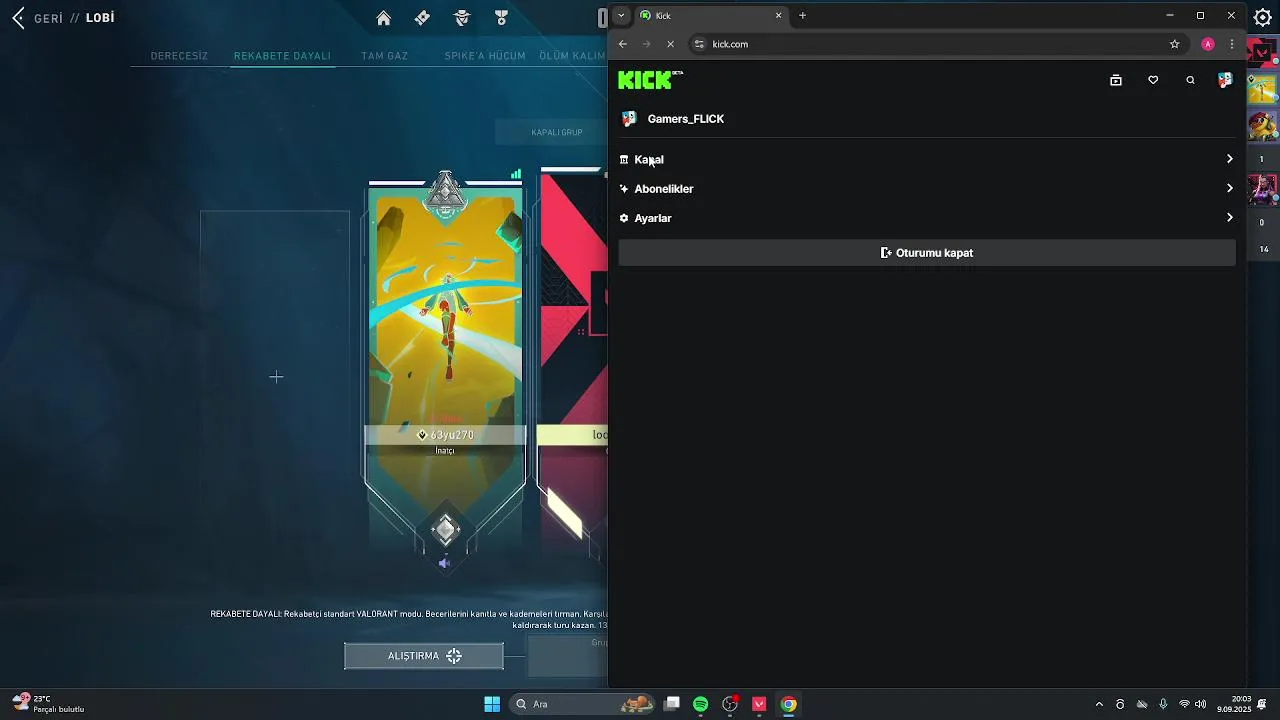
Task: Bookmark this page with the star icon
Action: [x=1175, y=44]
